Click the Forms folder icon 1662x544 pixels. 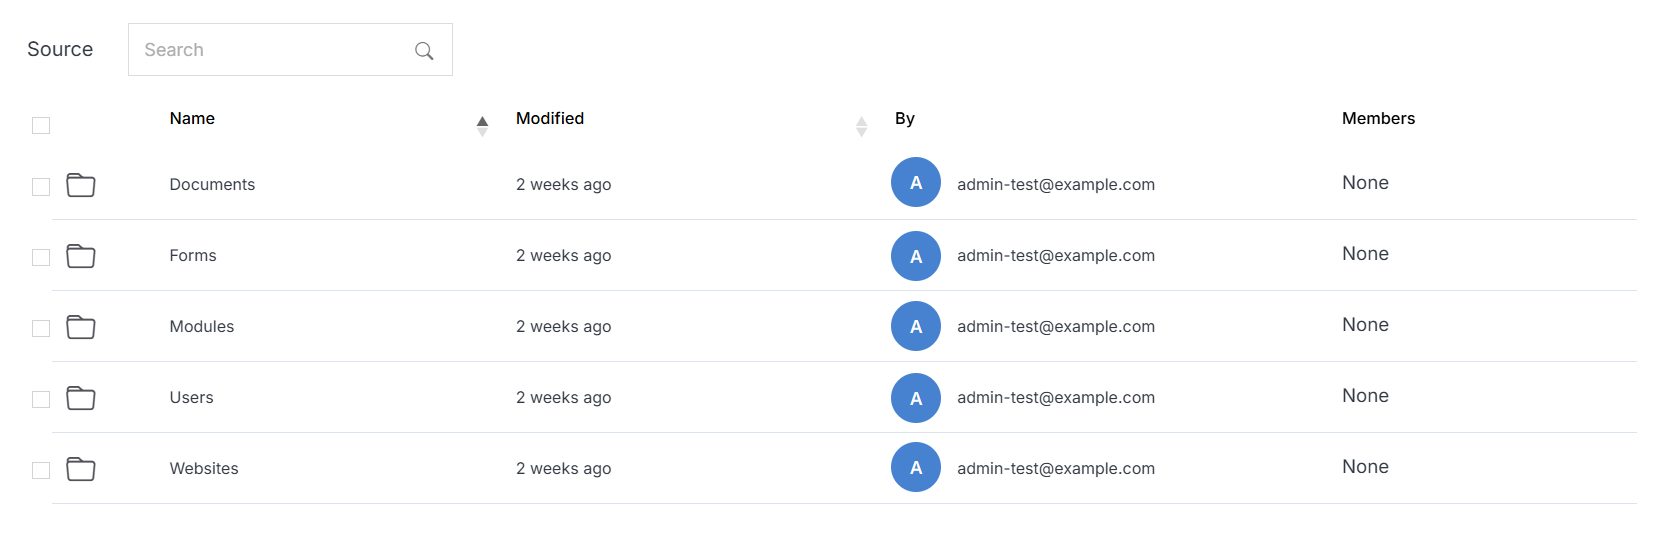tap(81, 256)
